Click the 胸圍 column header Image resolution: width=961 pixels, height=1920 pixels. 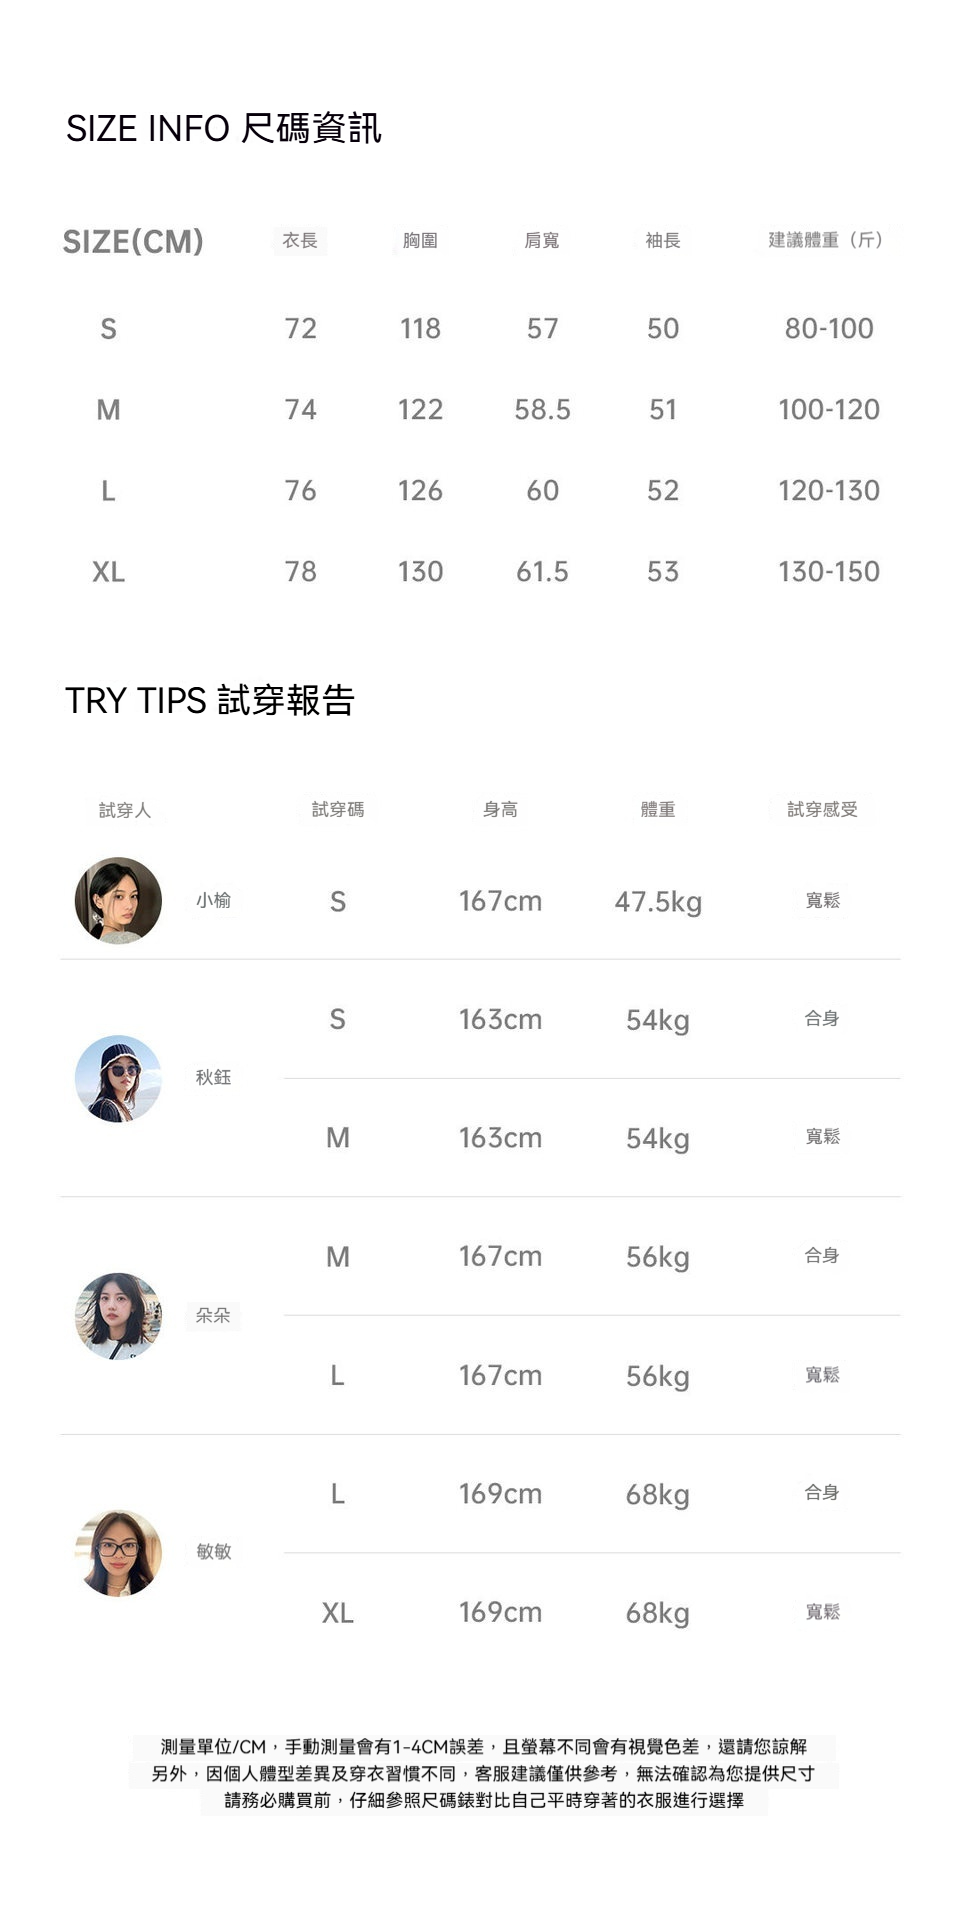420,240
